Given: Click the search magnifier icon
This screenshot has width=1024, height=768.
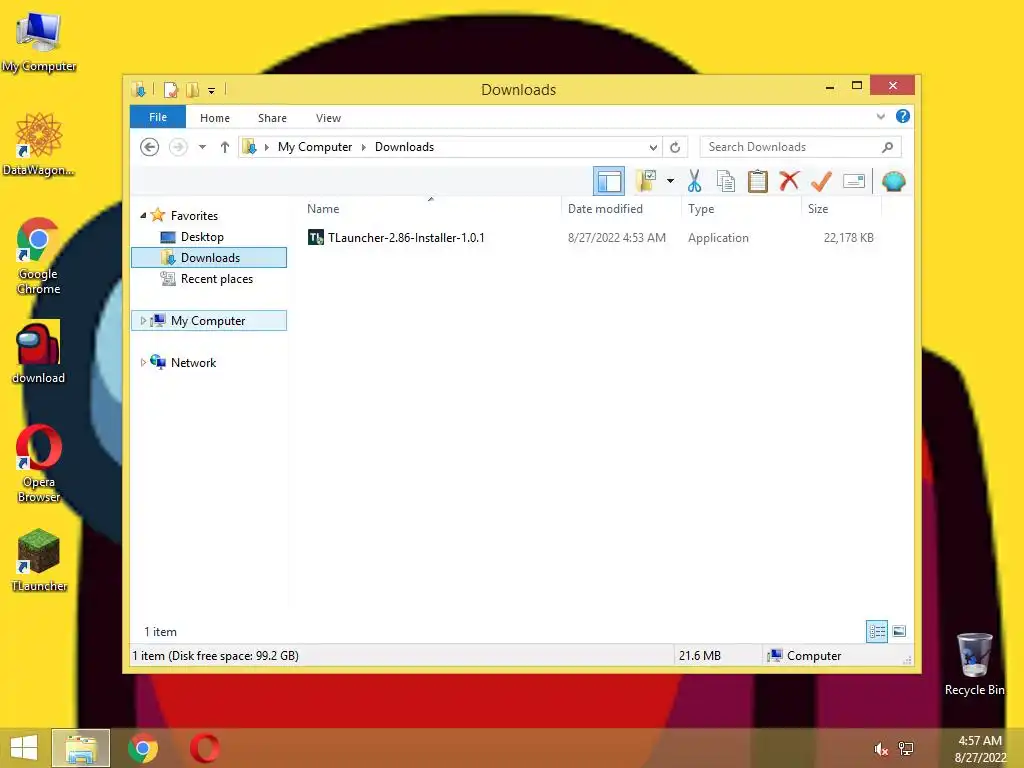Looking at the screenshot, I should point(887,147).
